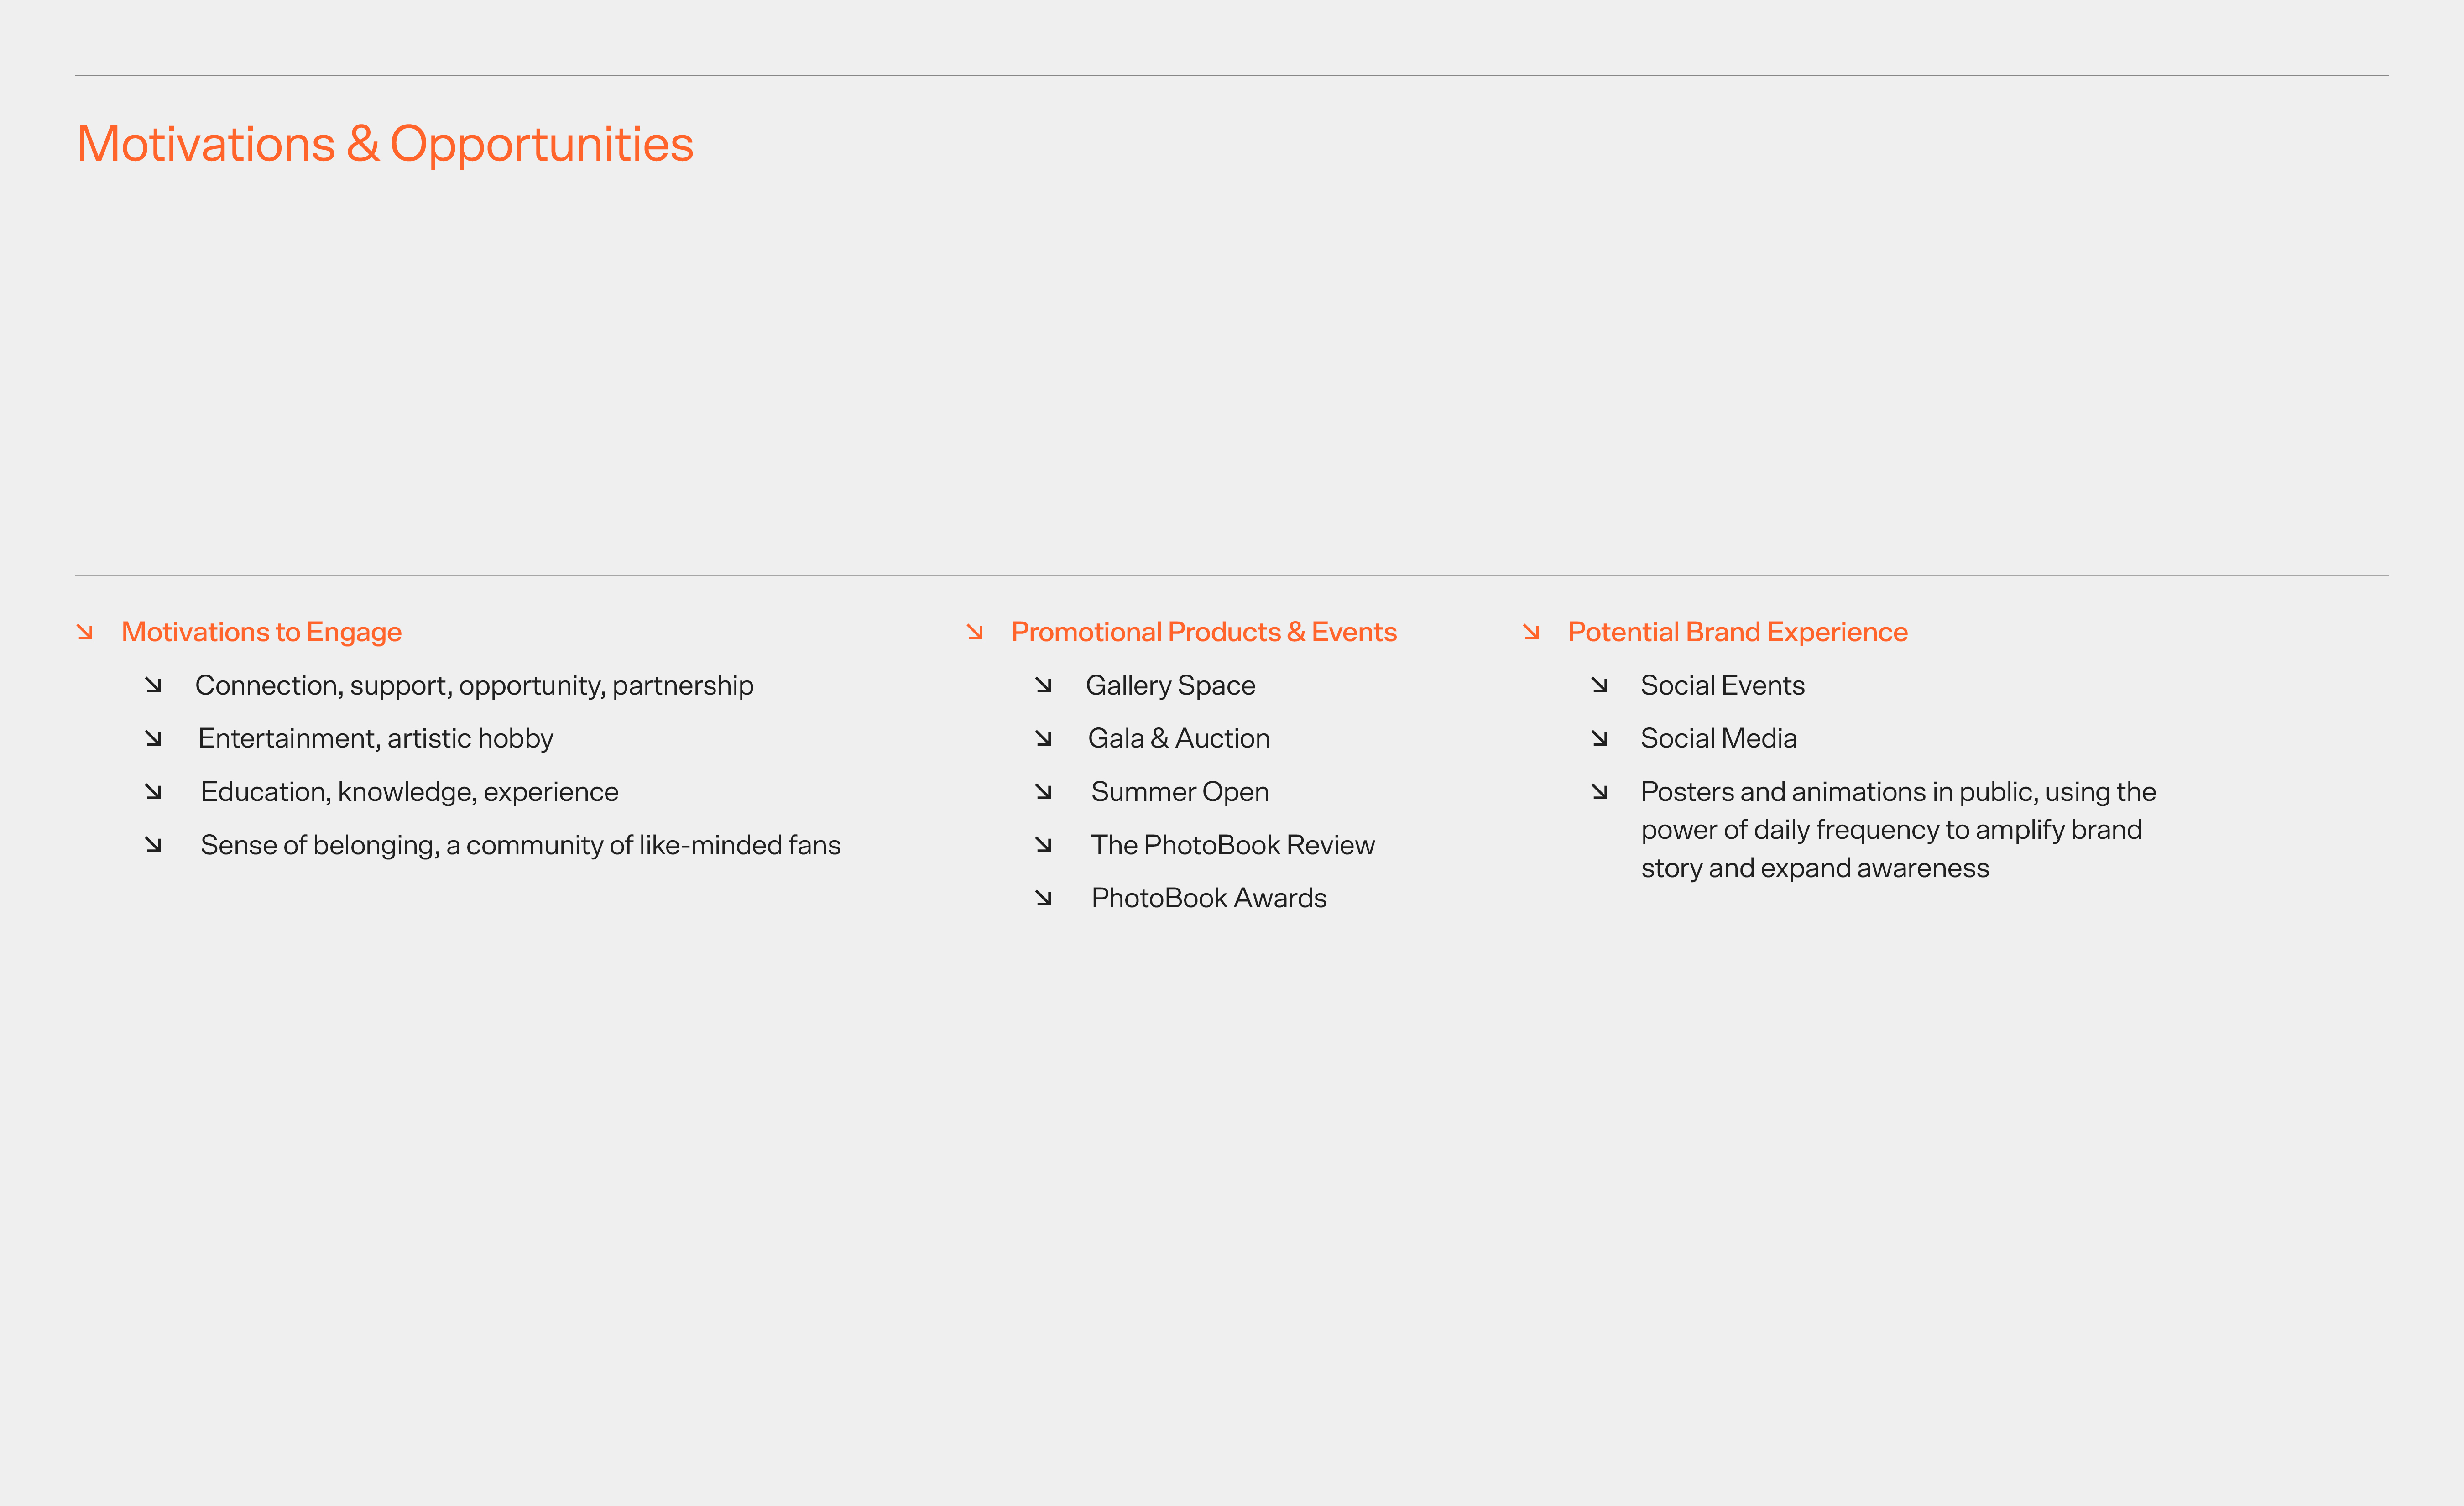Click the Sense of belonging list item

(x=520, y=845)
